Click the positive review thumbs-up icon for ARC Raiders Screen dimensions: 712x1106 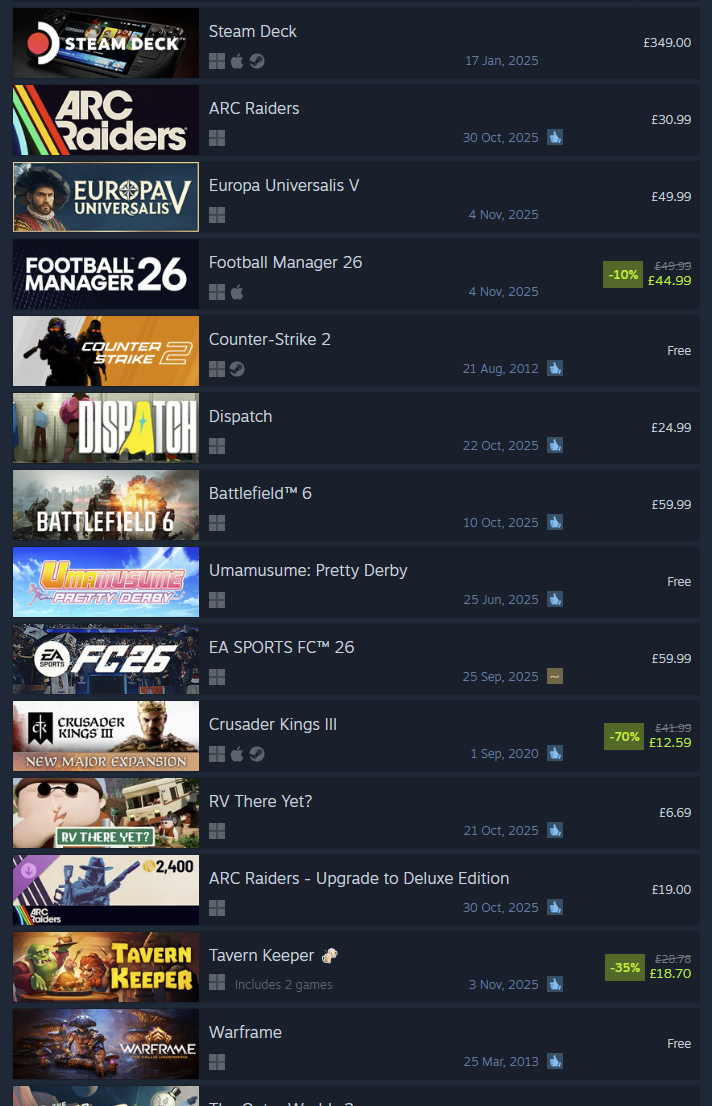[x=555, y=138]
